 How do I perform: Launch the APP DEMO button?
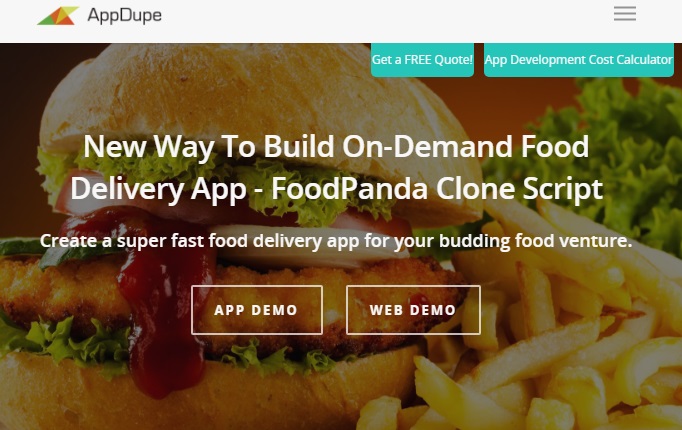point(257,310)
